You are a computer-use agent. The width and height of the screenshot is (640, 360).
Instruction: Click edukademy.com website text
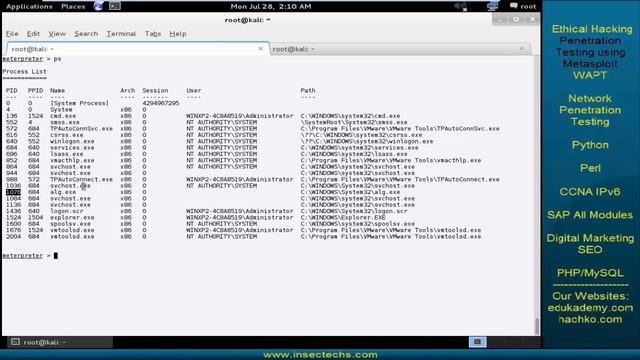(590, 308)
